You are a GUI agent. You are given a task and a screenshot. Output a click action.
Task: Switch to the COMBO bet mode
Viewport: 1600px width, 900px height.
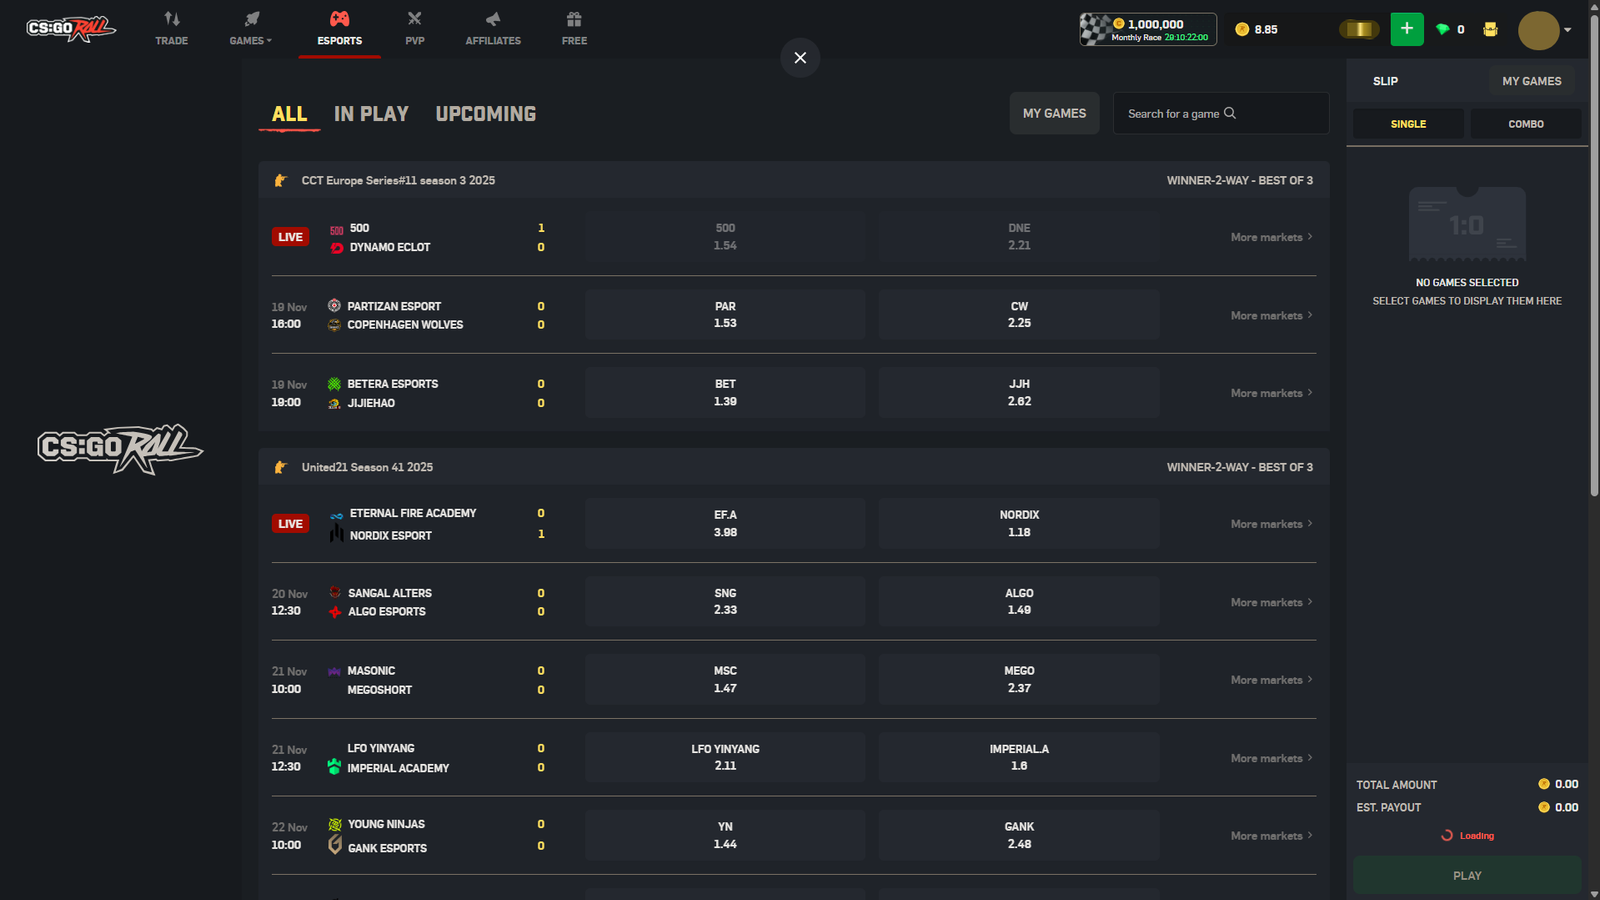pyautogui.click(x=1525, y=123)
